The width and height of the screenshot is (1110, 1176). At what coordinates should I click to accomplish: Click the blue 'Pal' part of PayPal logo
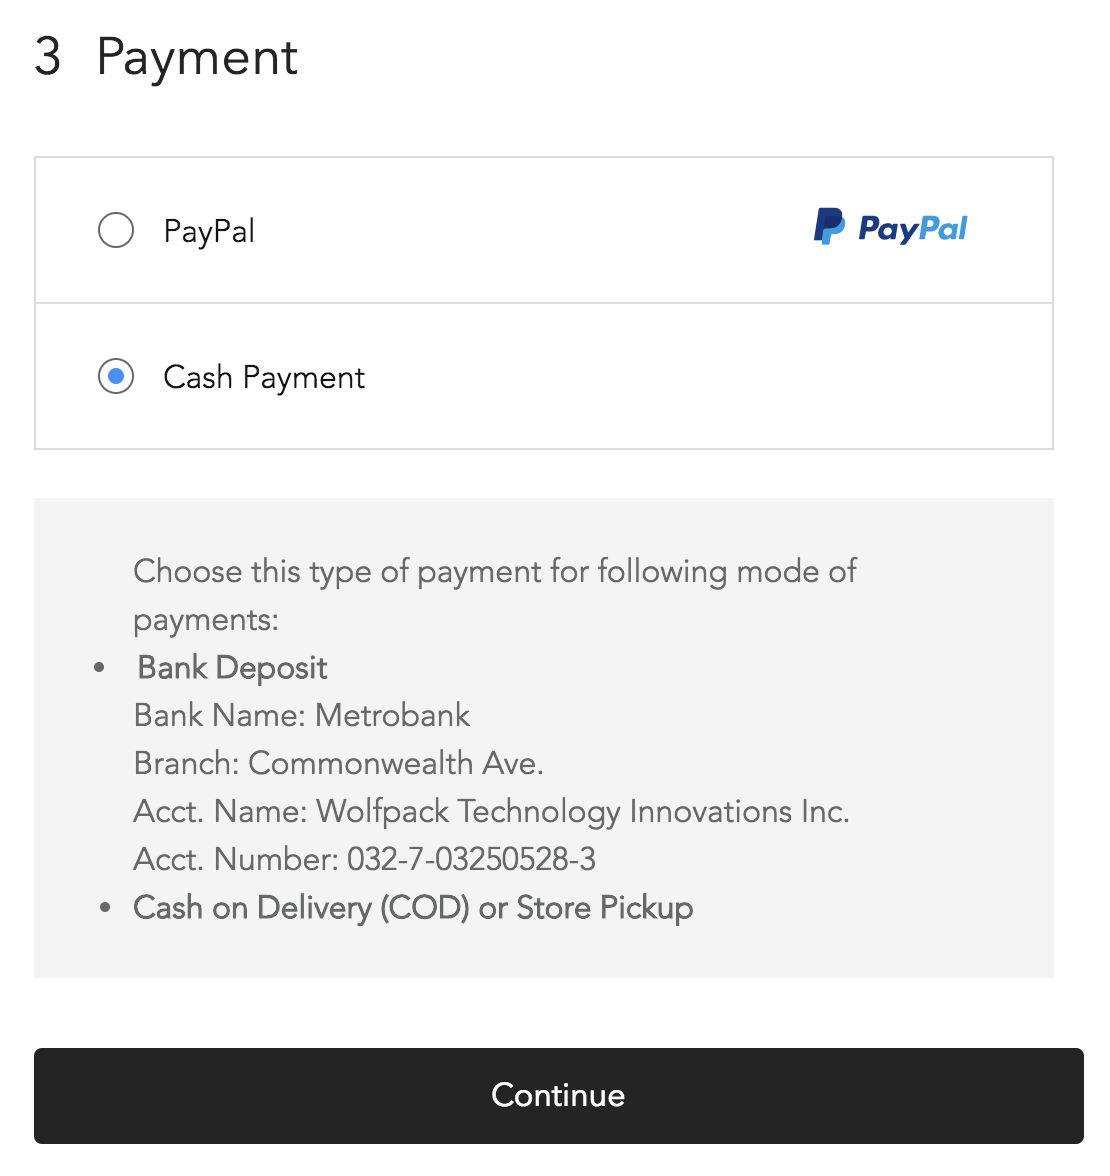943,228
